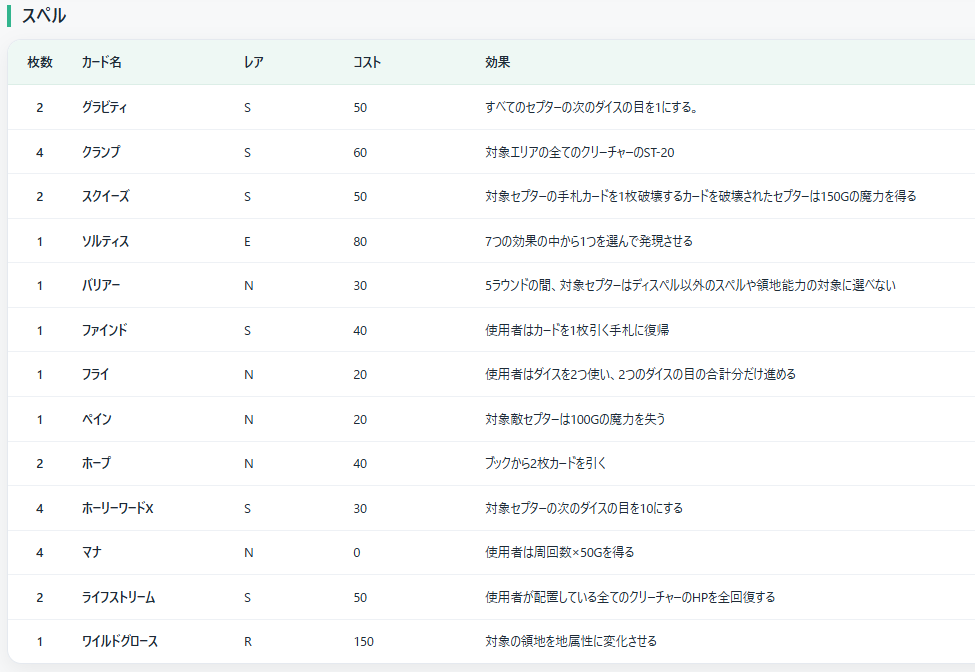Select the クランプ card name
Image resolution: width=975 pixels, height=672 pixels.
click(x=101, y=152)
